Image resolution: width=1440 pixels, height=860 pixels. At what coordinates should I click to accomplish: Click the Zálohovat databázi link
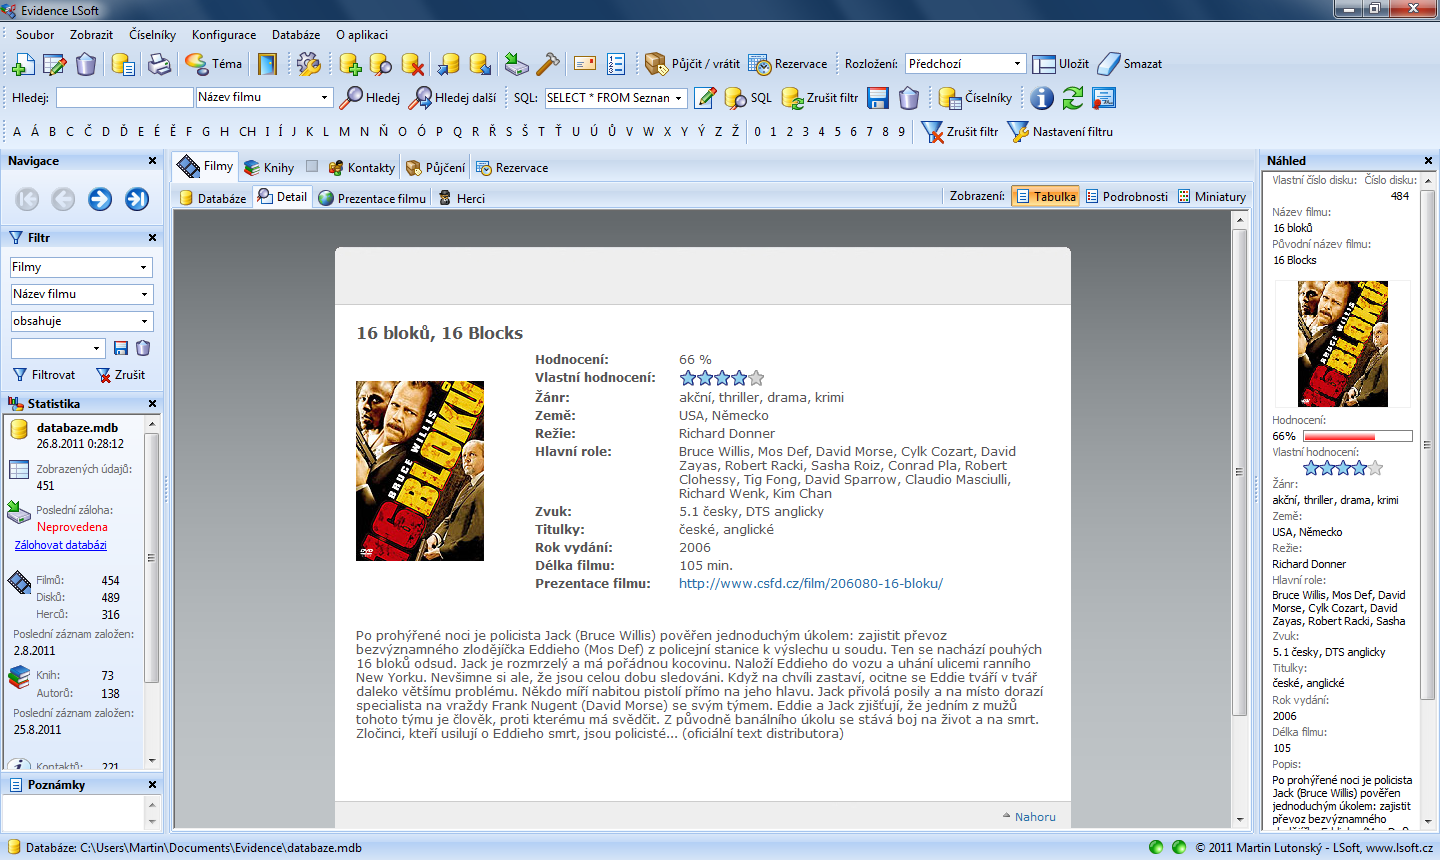click(60, 545)
